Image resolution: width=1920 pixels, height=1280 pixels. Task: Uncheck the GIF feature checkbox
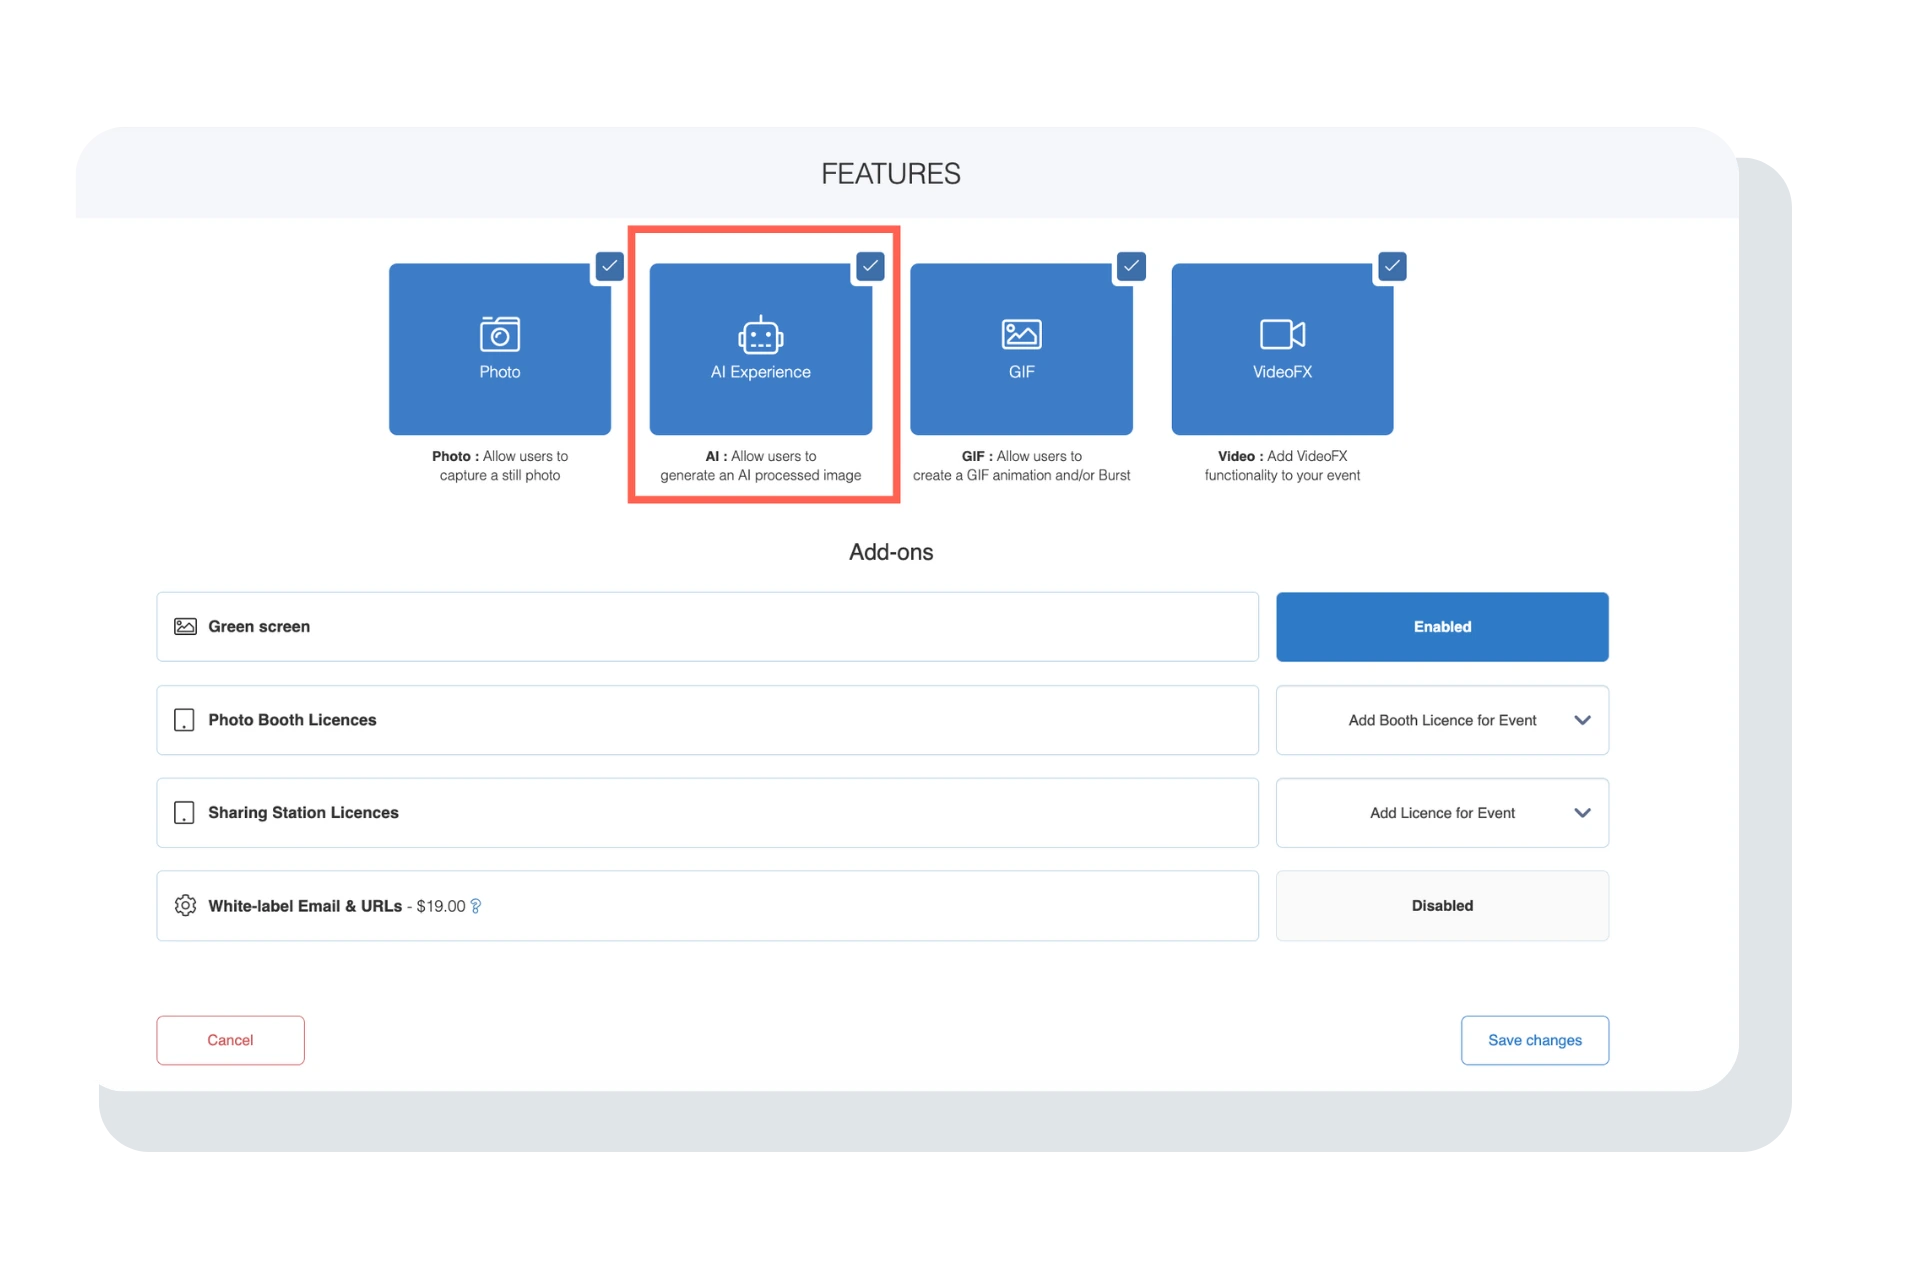1131,266
